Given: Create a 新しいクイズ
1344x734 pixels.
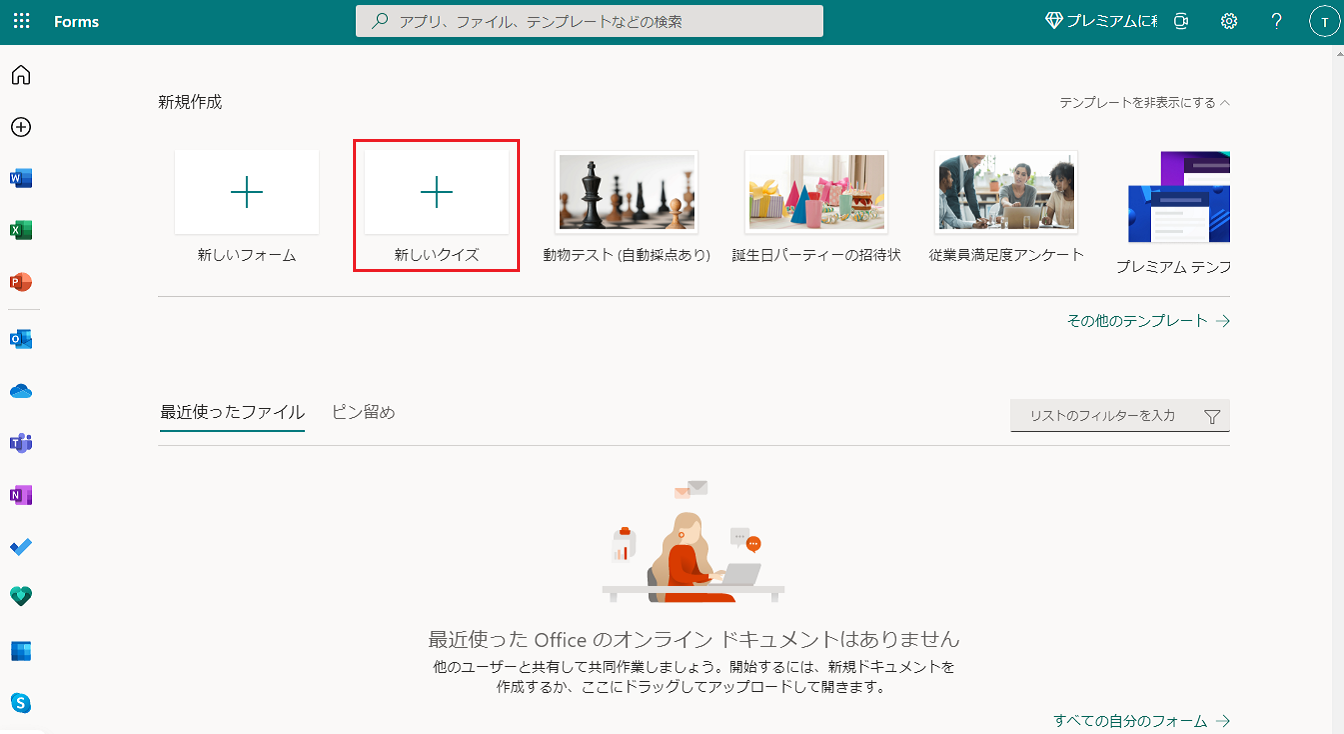Looking at the screenshot, I should pyautogui.click(x=436, y=205).
